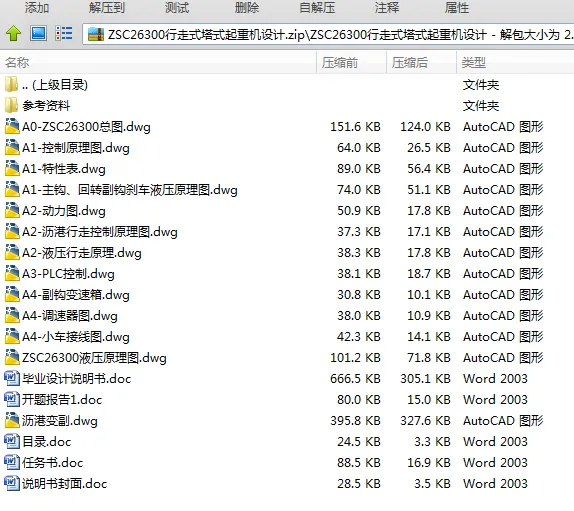Click the 71.8 KB compressed size value
Screen dimensions: 574x511
coord(429,358)
